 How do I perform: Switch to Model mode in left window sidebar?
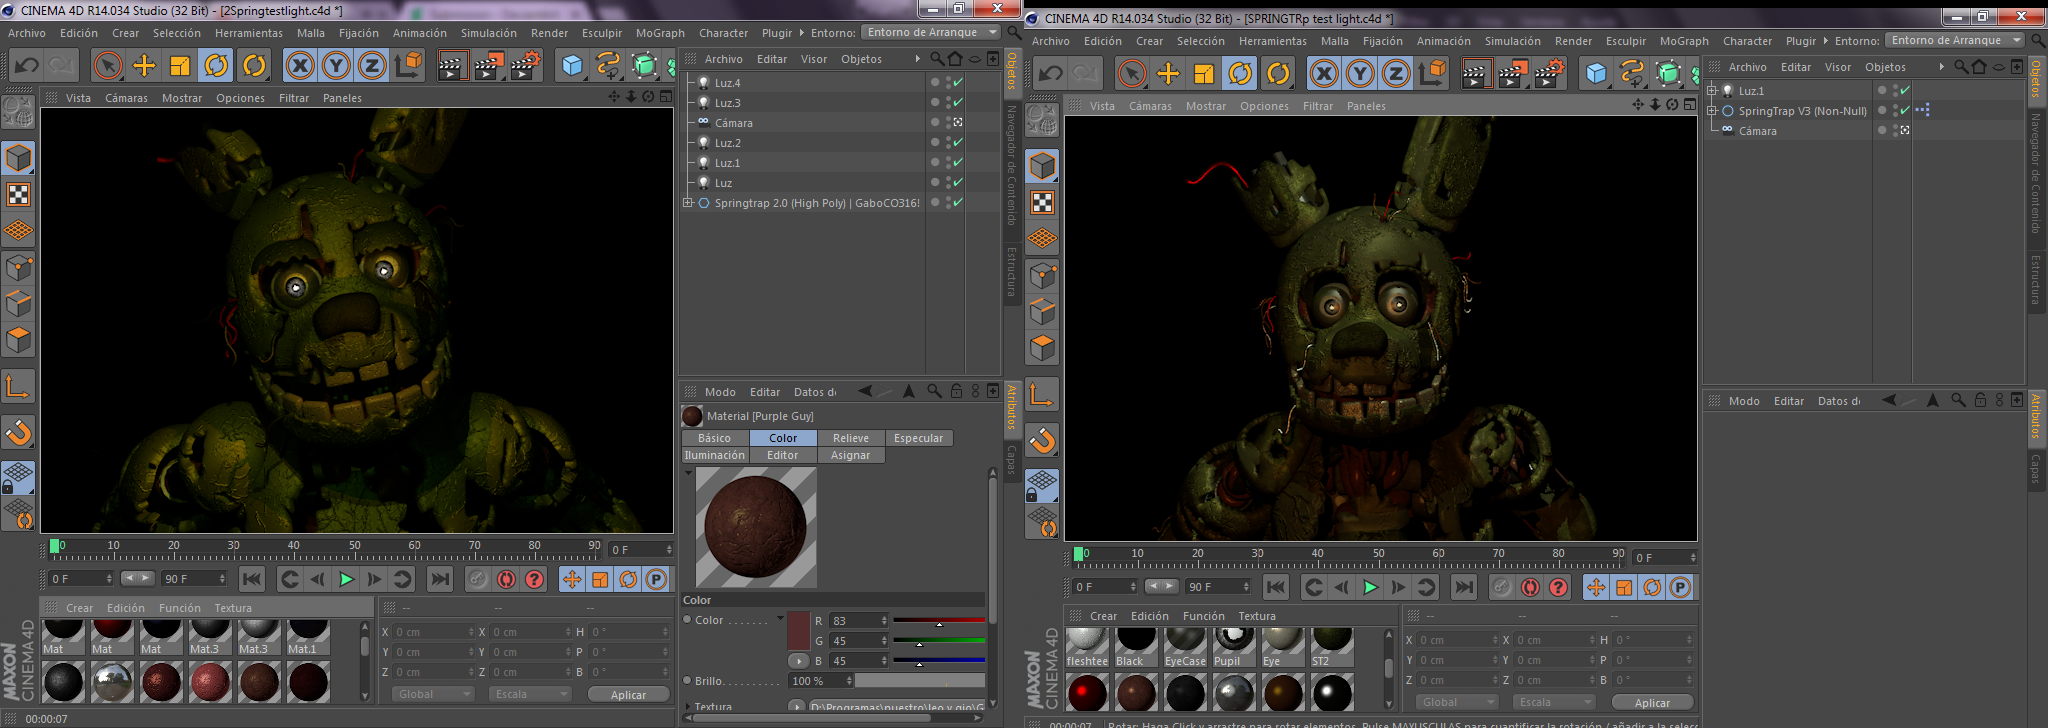tap(18, 158)
